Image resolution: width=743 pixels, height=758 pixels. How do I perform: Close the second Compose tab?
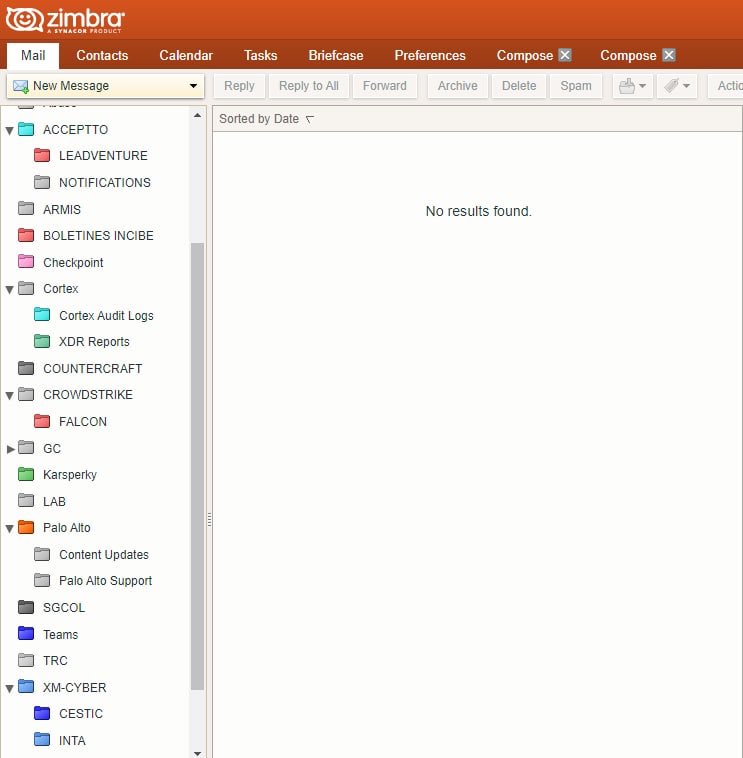(669, 56)
